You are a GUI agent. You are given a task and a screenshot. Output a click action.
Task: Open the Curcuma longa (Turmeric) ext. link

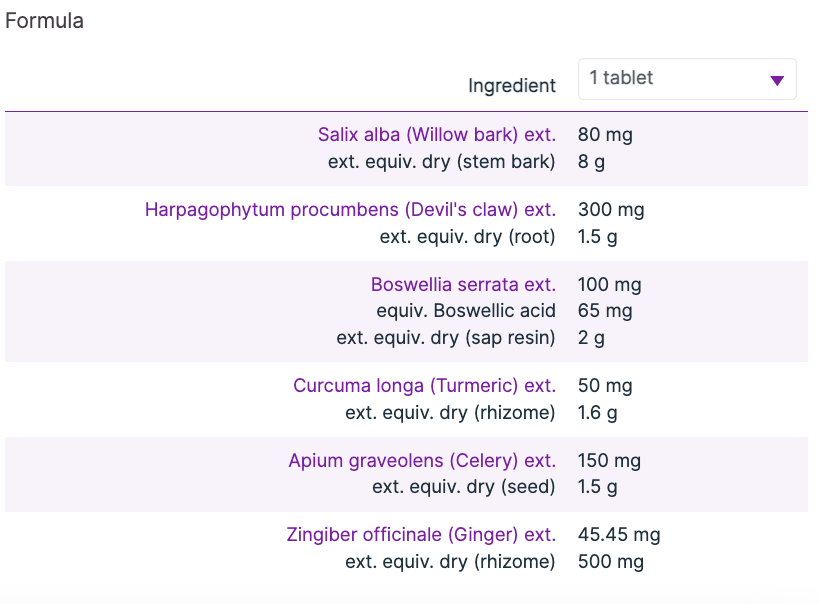(424, 386)
